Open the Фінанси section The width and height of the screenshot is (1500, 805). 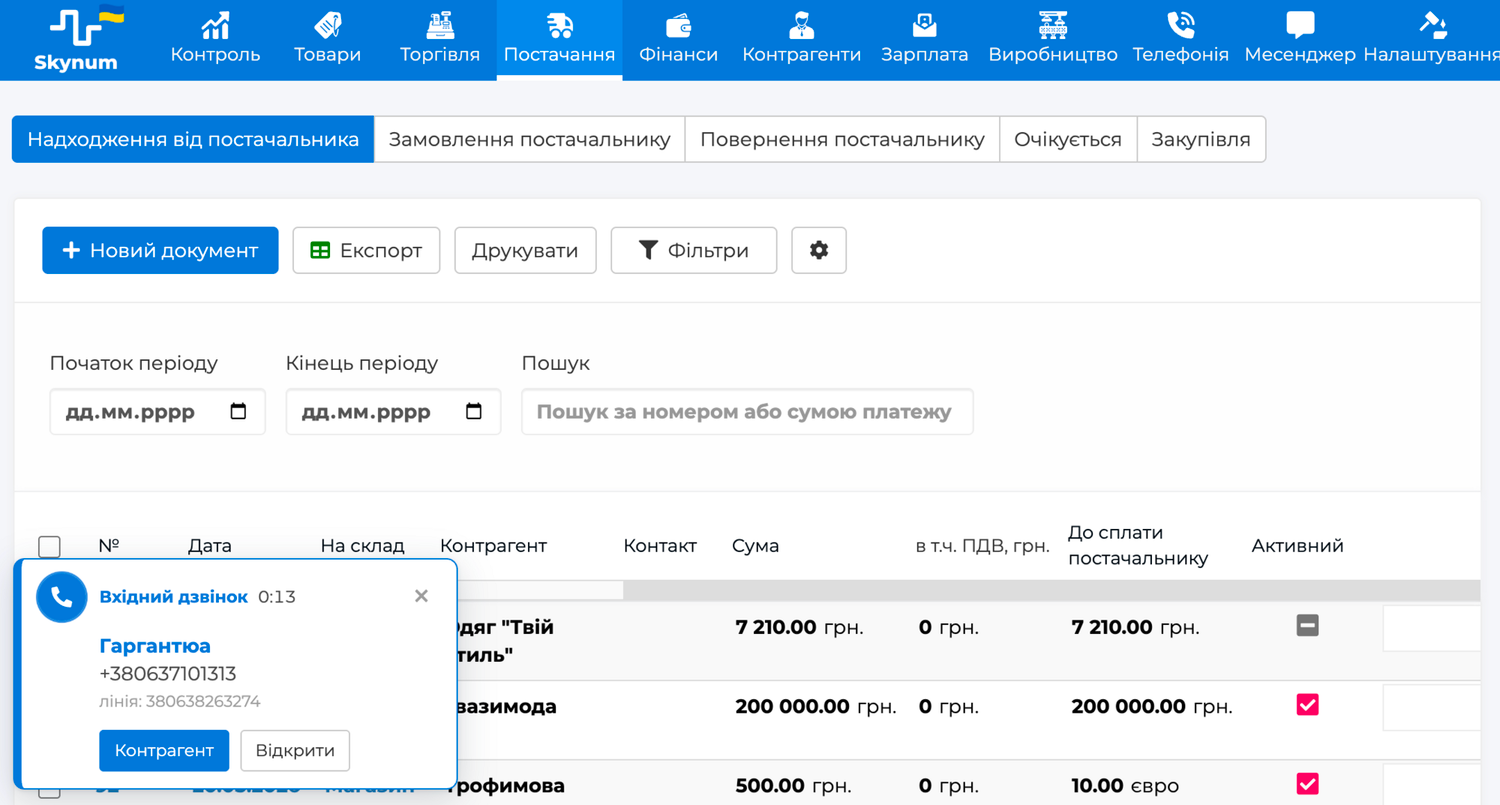coord(679,40)
